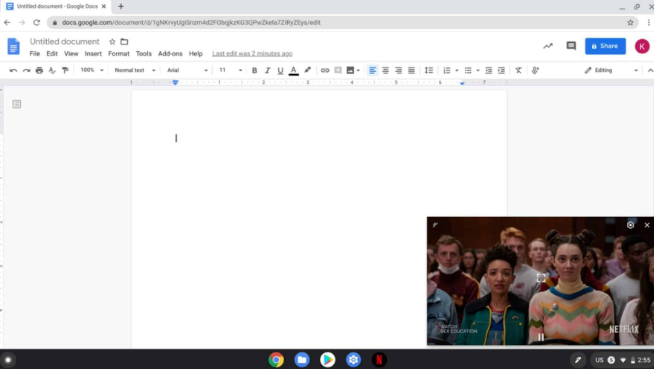Open the Tools menu
Image resolution: width=654 pixels, height=369 pixels.
(x=143, y=54)
